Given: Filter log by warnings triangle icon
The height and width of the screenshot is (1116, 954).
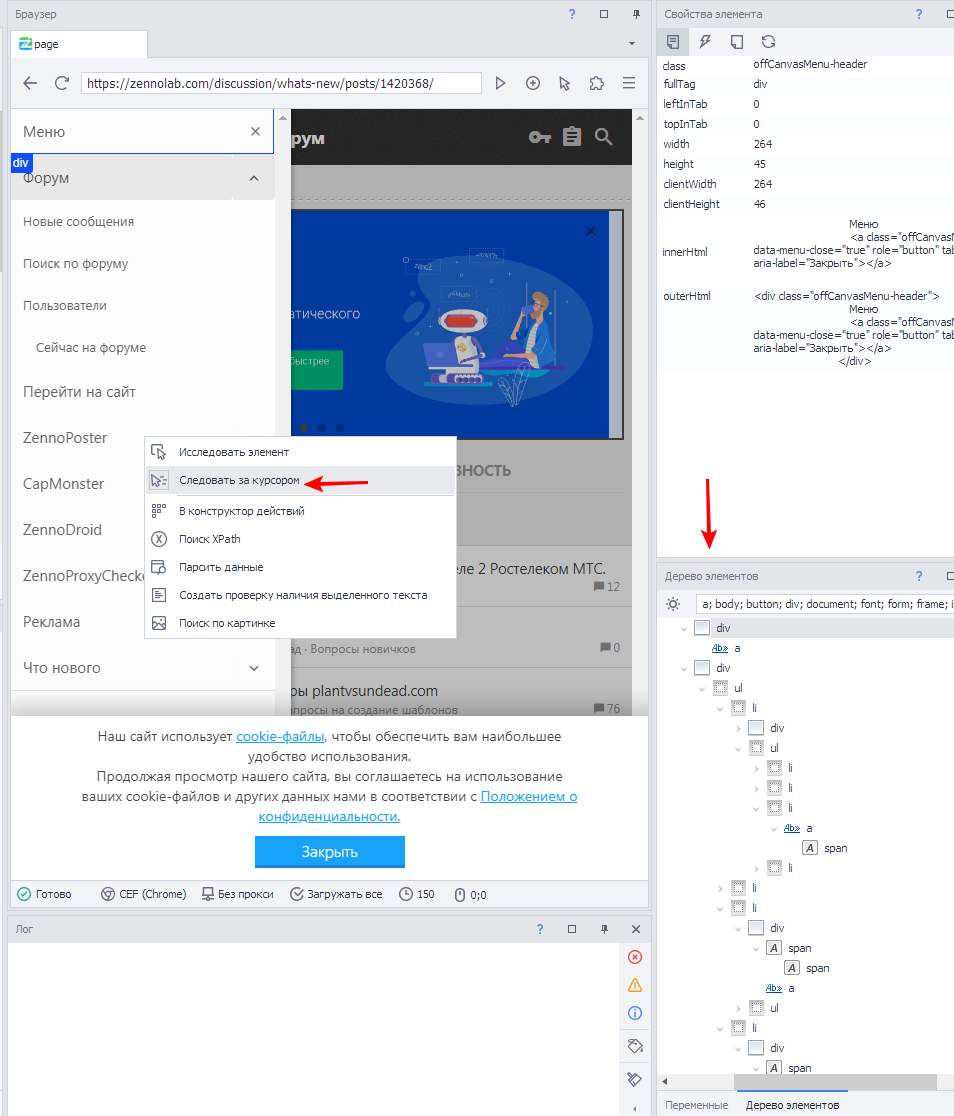Looking at the screenshot, I should point(635,985).
